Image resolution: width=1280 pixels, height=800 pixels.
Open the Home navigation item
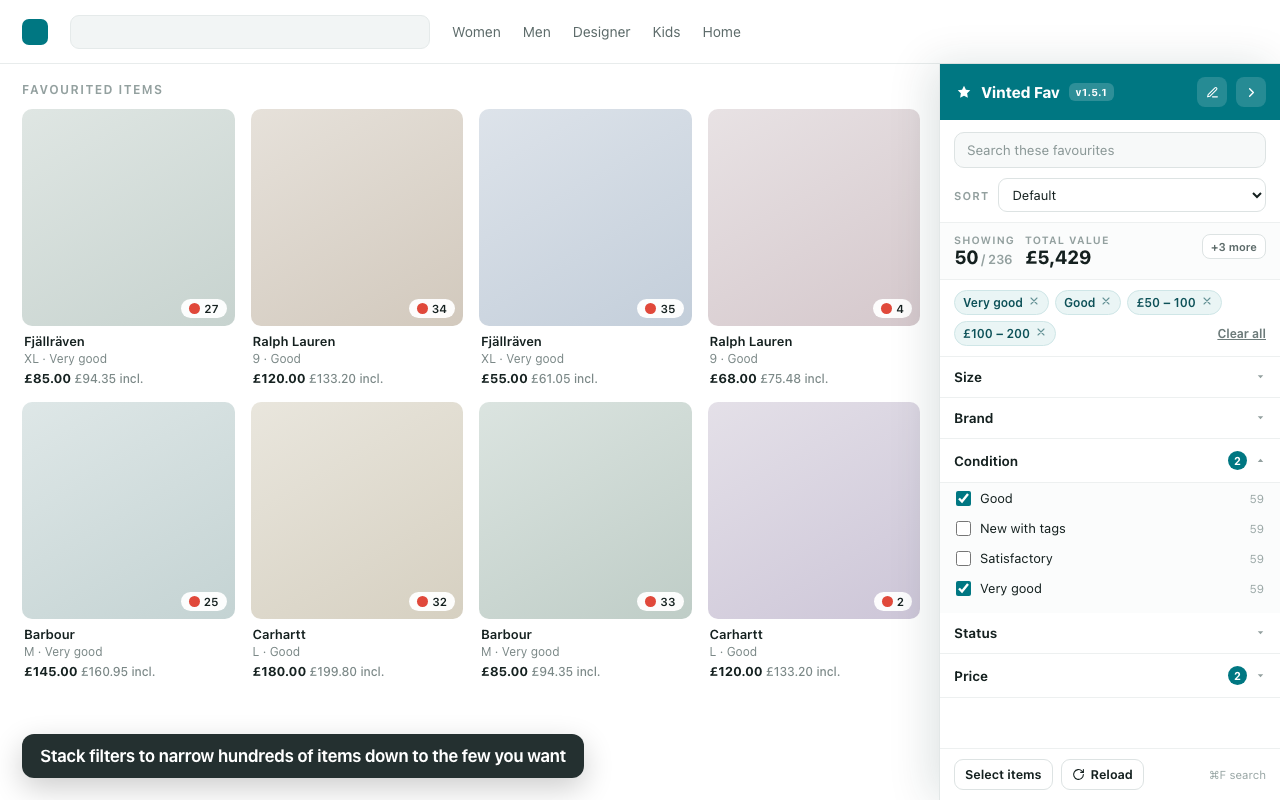click(722, 32)
